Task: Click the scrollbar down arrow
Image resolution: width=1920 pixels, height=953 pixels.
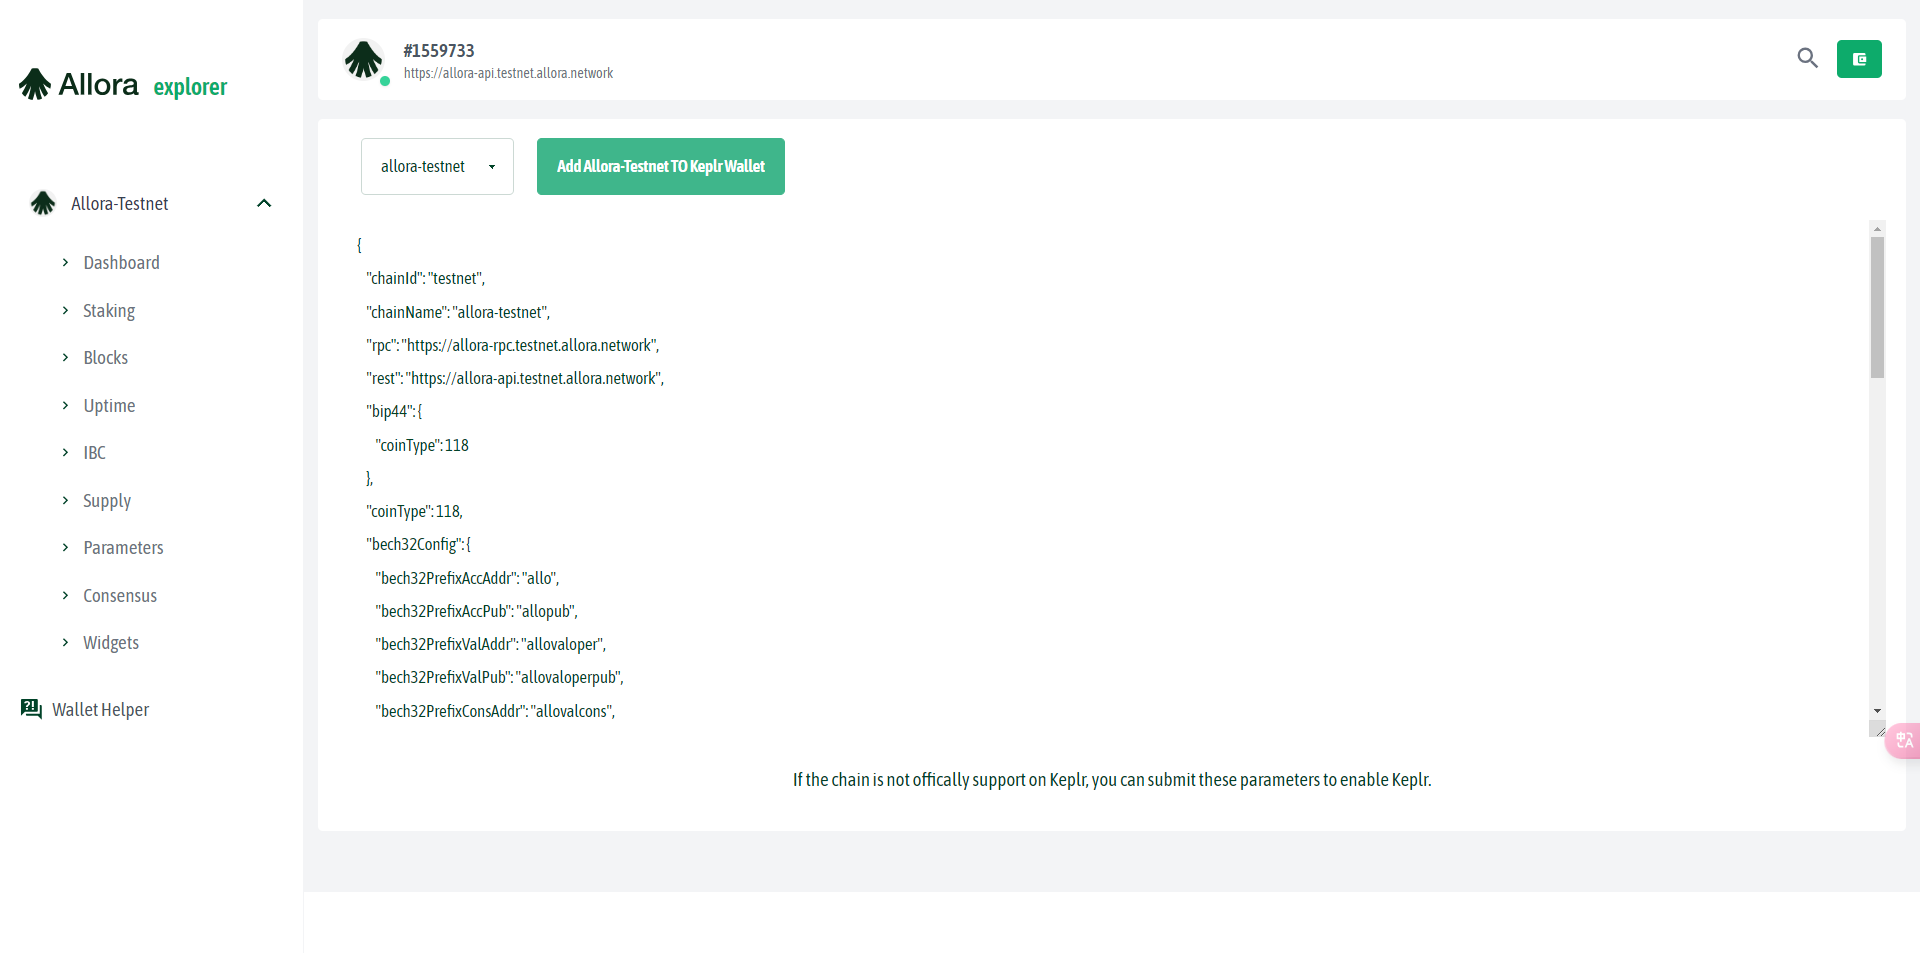Action: tap(1877, 711)
